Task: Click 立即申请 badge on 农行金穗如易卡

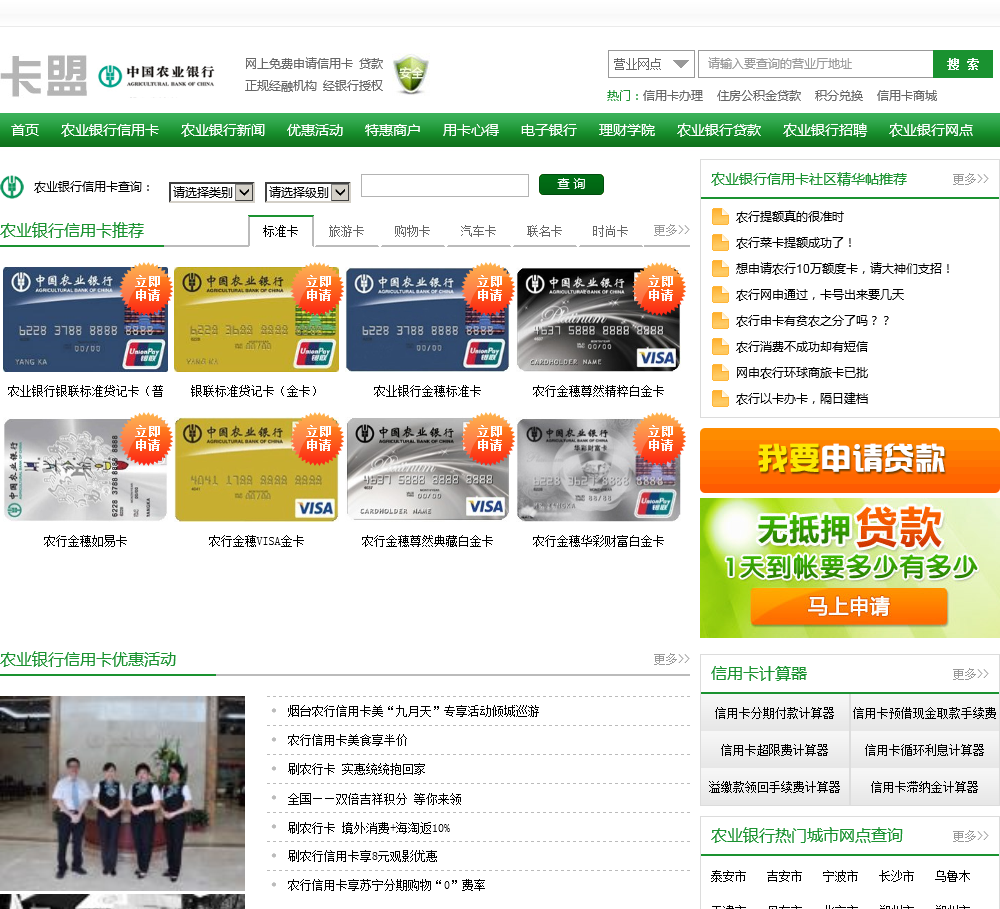Action: point(147,439)
